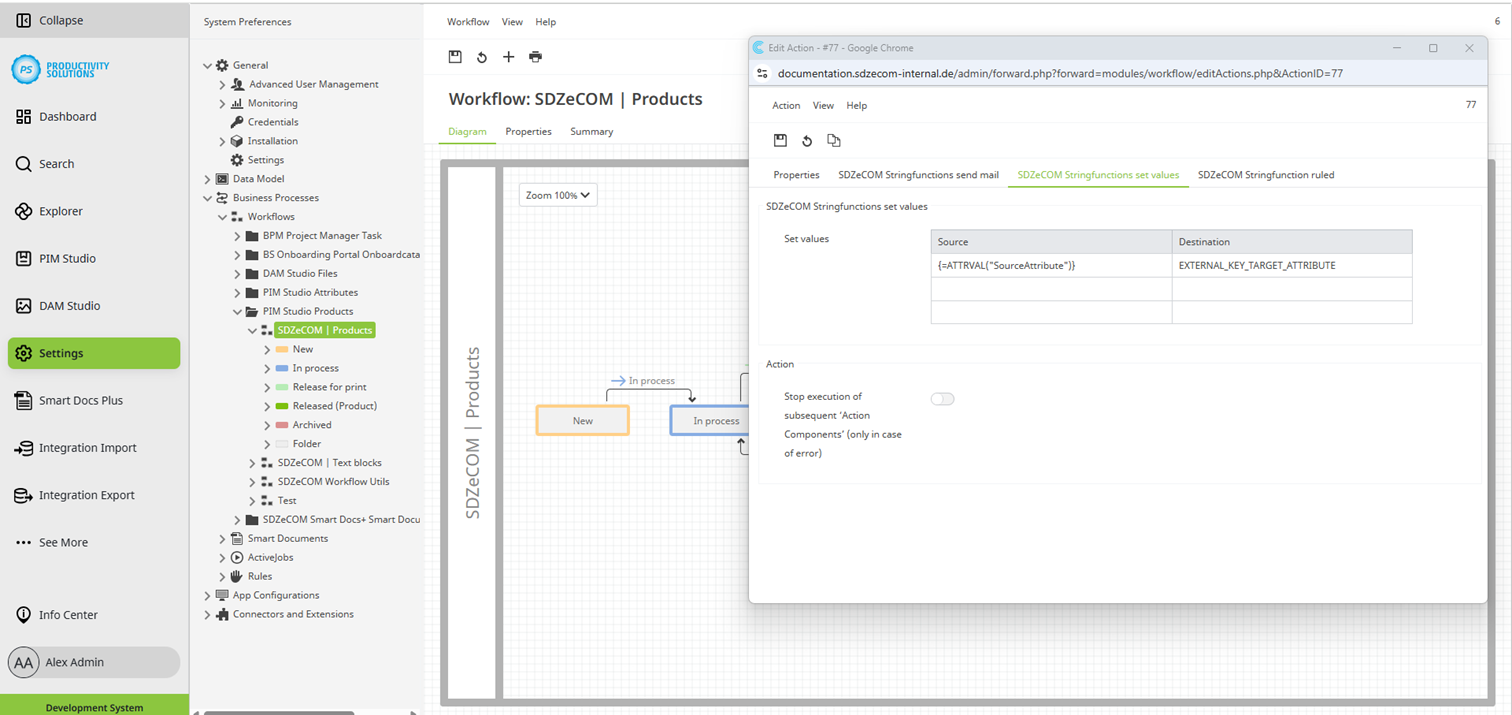1512x715 pixels.
Task: Expand the App Configurations node
Action: tap(207, 596)
